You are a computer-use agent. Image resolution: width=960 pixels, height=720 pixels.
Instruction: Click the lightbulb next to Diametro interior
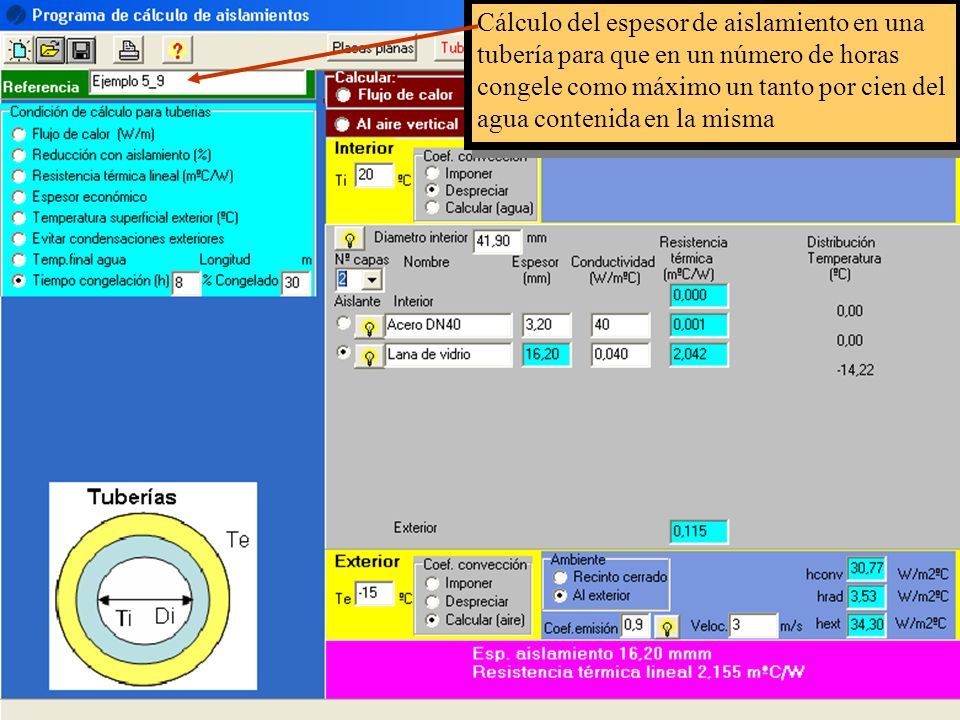point(350,239)
